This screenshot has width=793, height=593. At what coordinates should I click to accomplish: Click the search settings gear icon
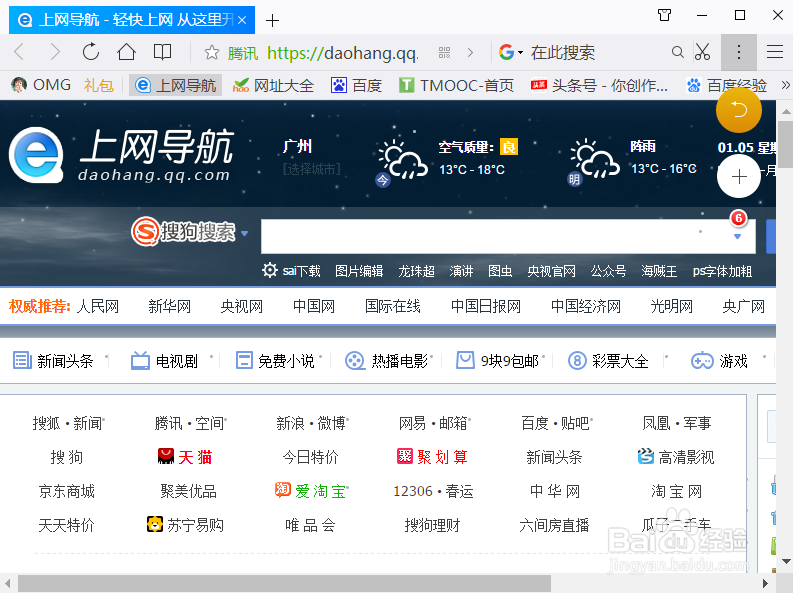[x=270, y=270]
